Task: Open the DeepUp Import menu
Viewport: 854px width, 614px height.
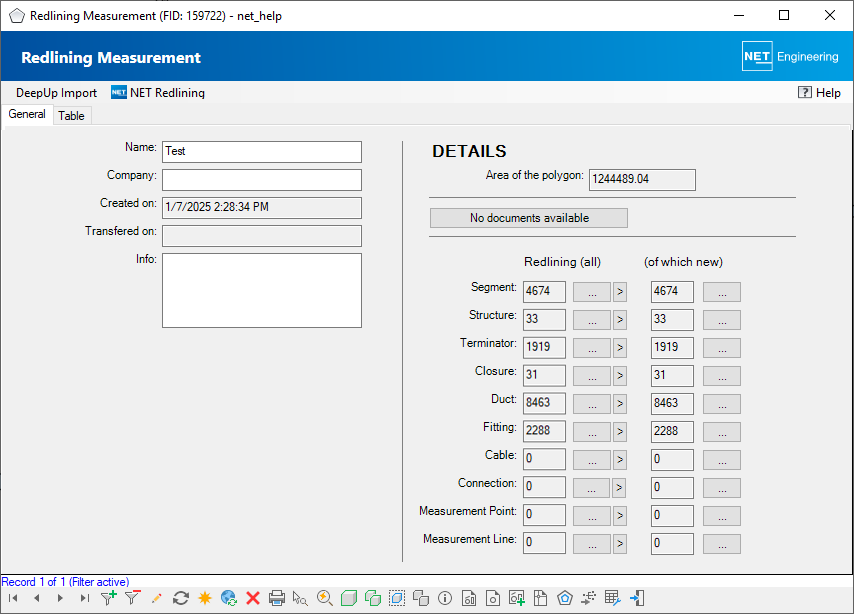Action: (x=57, y=93)
